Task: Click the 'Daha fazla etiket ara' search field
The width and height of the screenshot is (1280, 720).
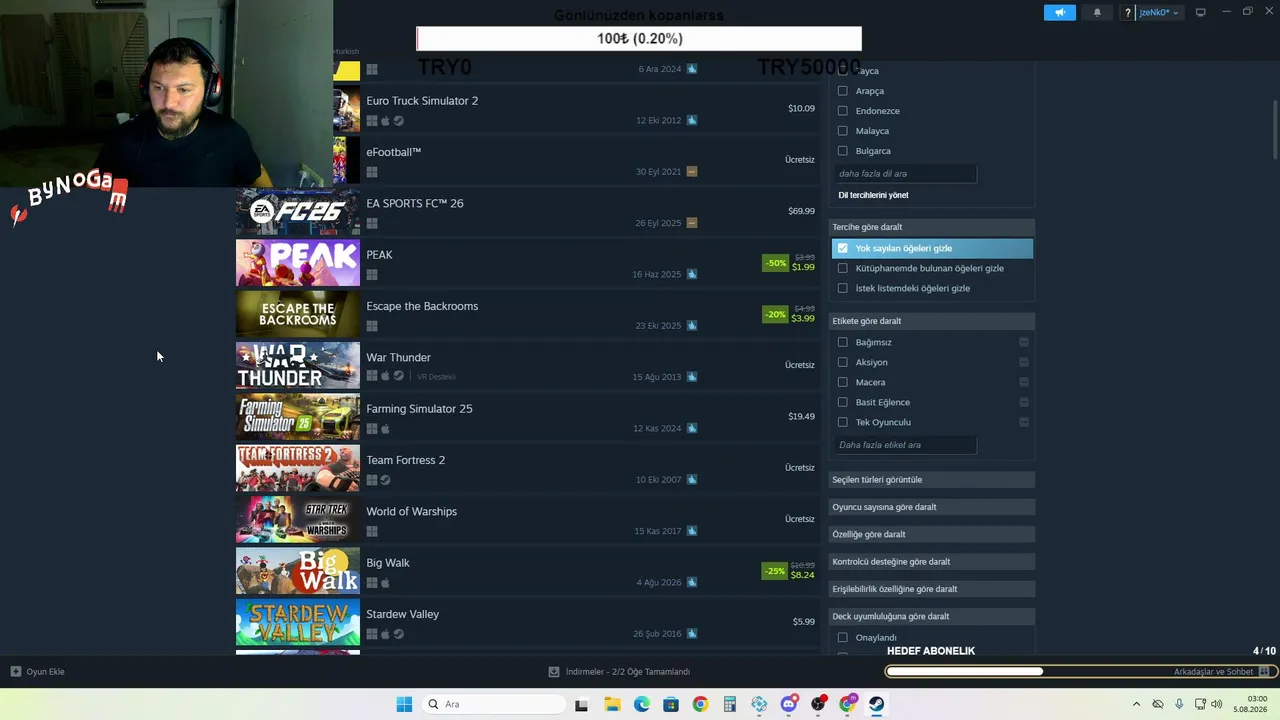Action: 905,445
